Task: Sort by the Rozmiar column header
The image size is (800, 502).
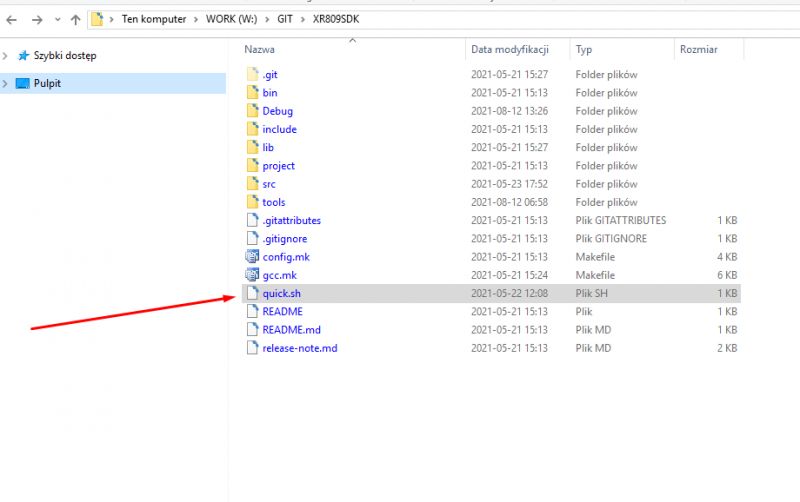Action: coord(698,49)
